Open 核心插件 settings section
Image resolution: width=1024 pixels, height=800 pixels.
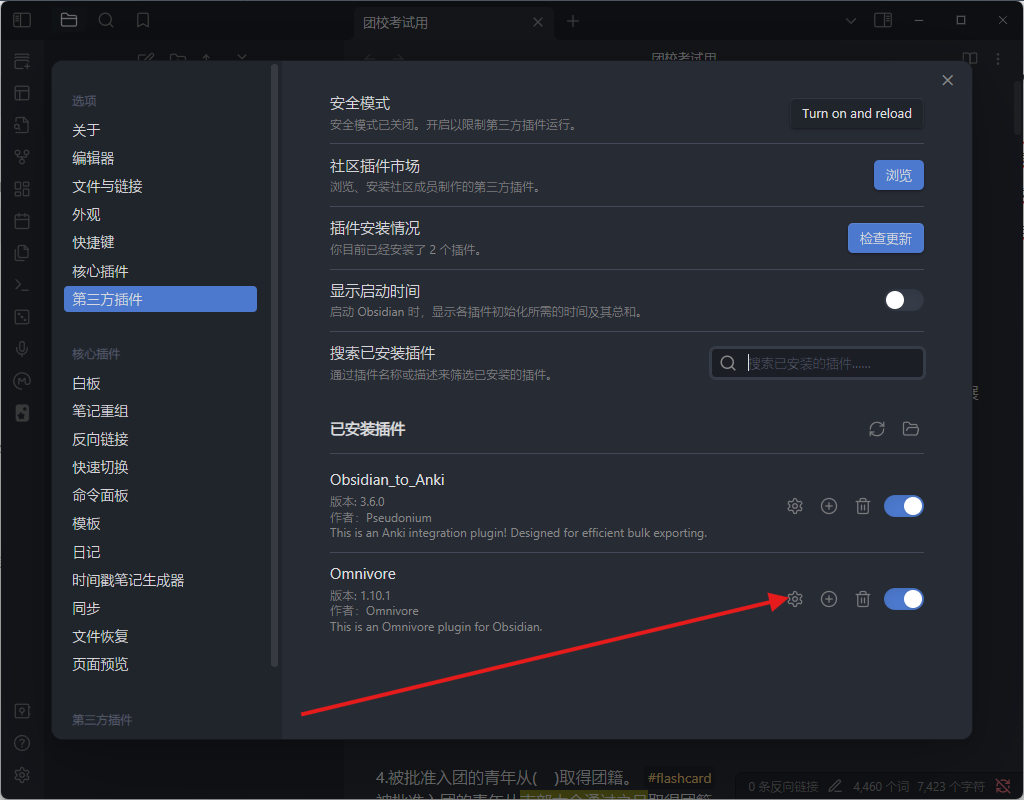161,271
